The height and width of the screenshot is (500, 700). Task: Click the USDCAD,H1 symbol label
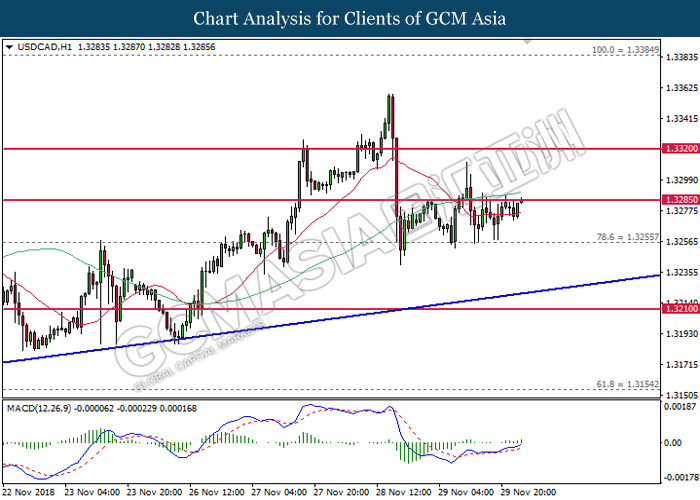45,47
